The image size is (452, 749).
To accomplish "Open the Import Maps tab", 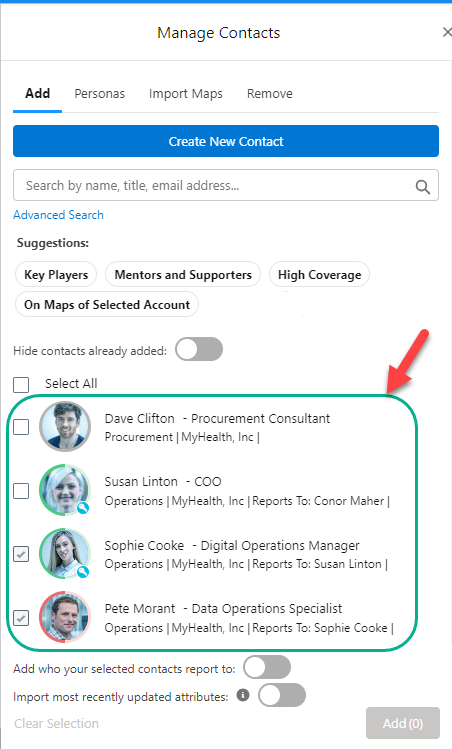I will tap(186, 94).
